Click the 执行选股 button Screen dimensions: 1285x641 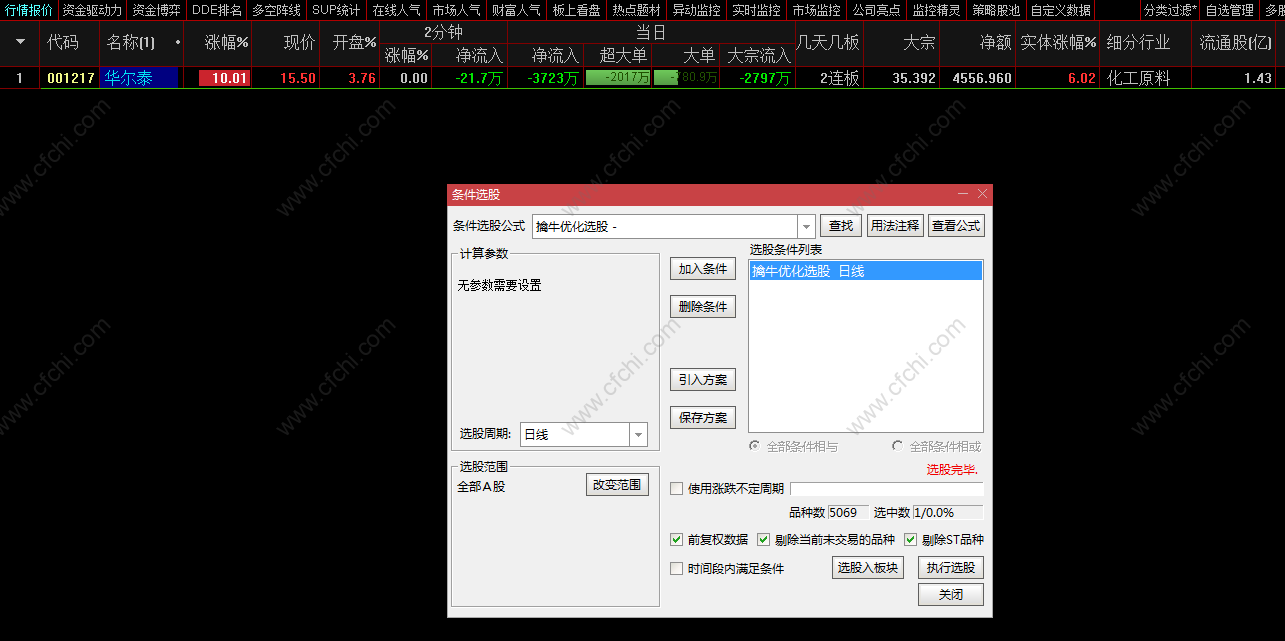(951, 568)
